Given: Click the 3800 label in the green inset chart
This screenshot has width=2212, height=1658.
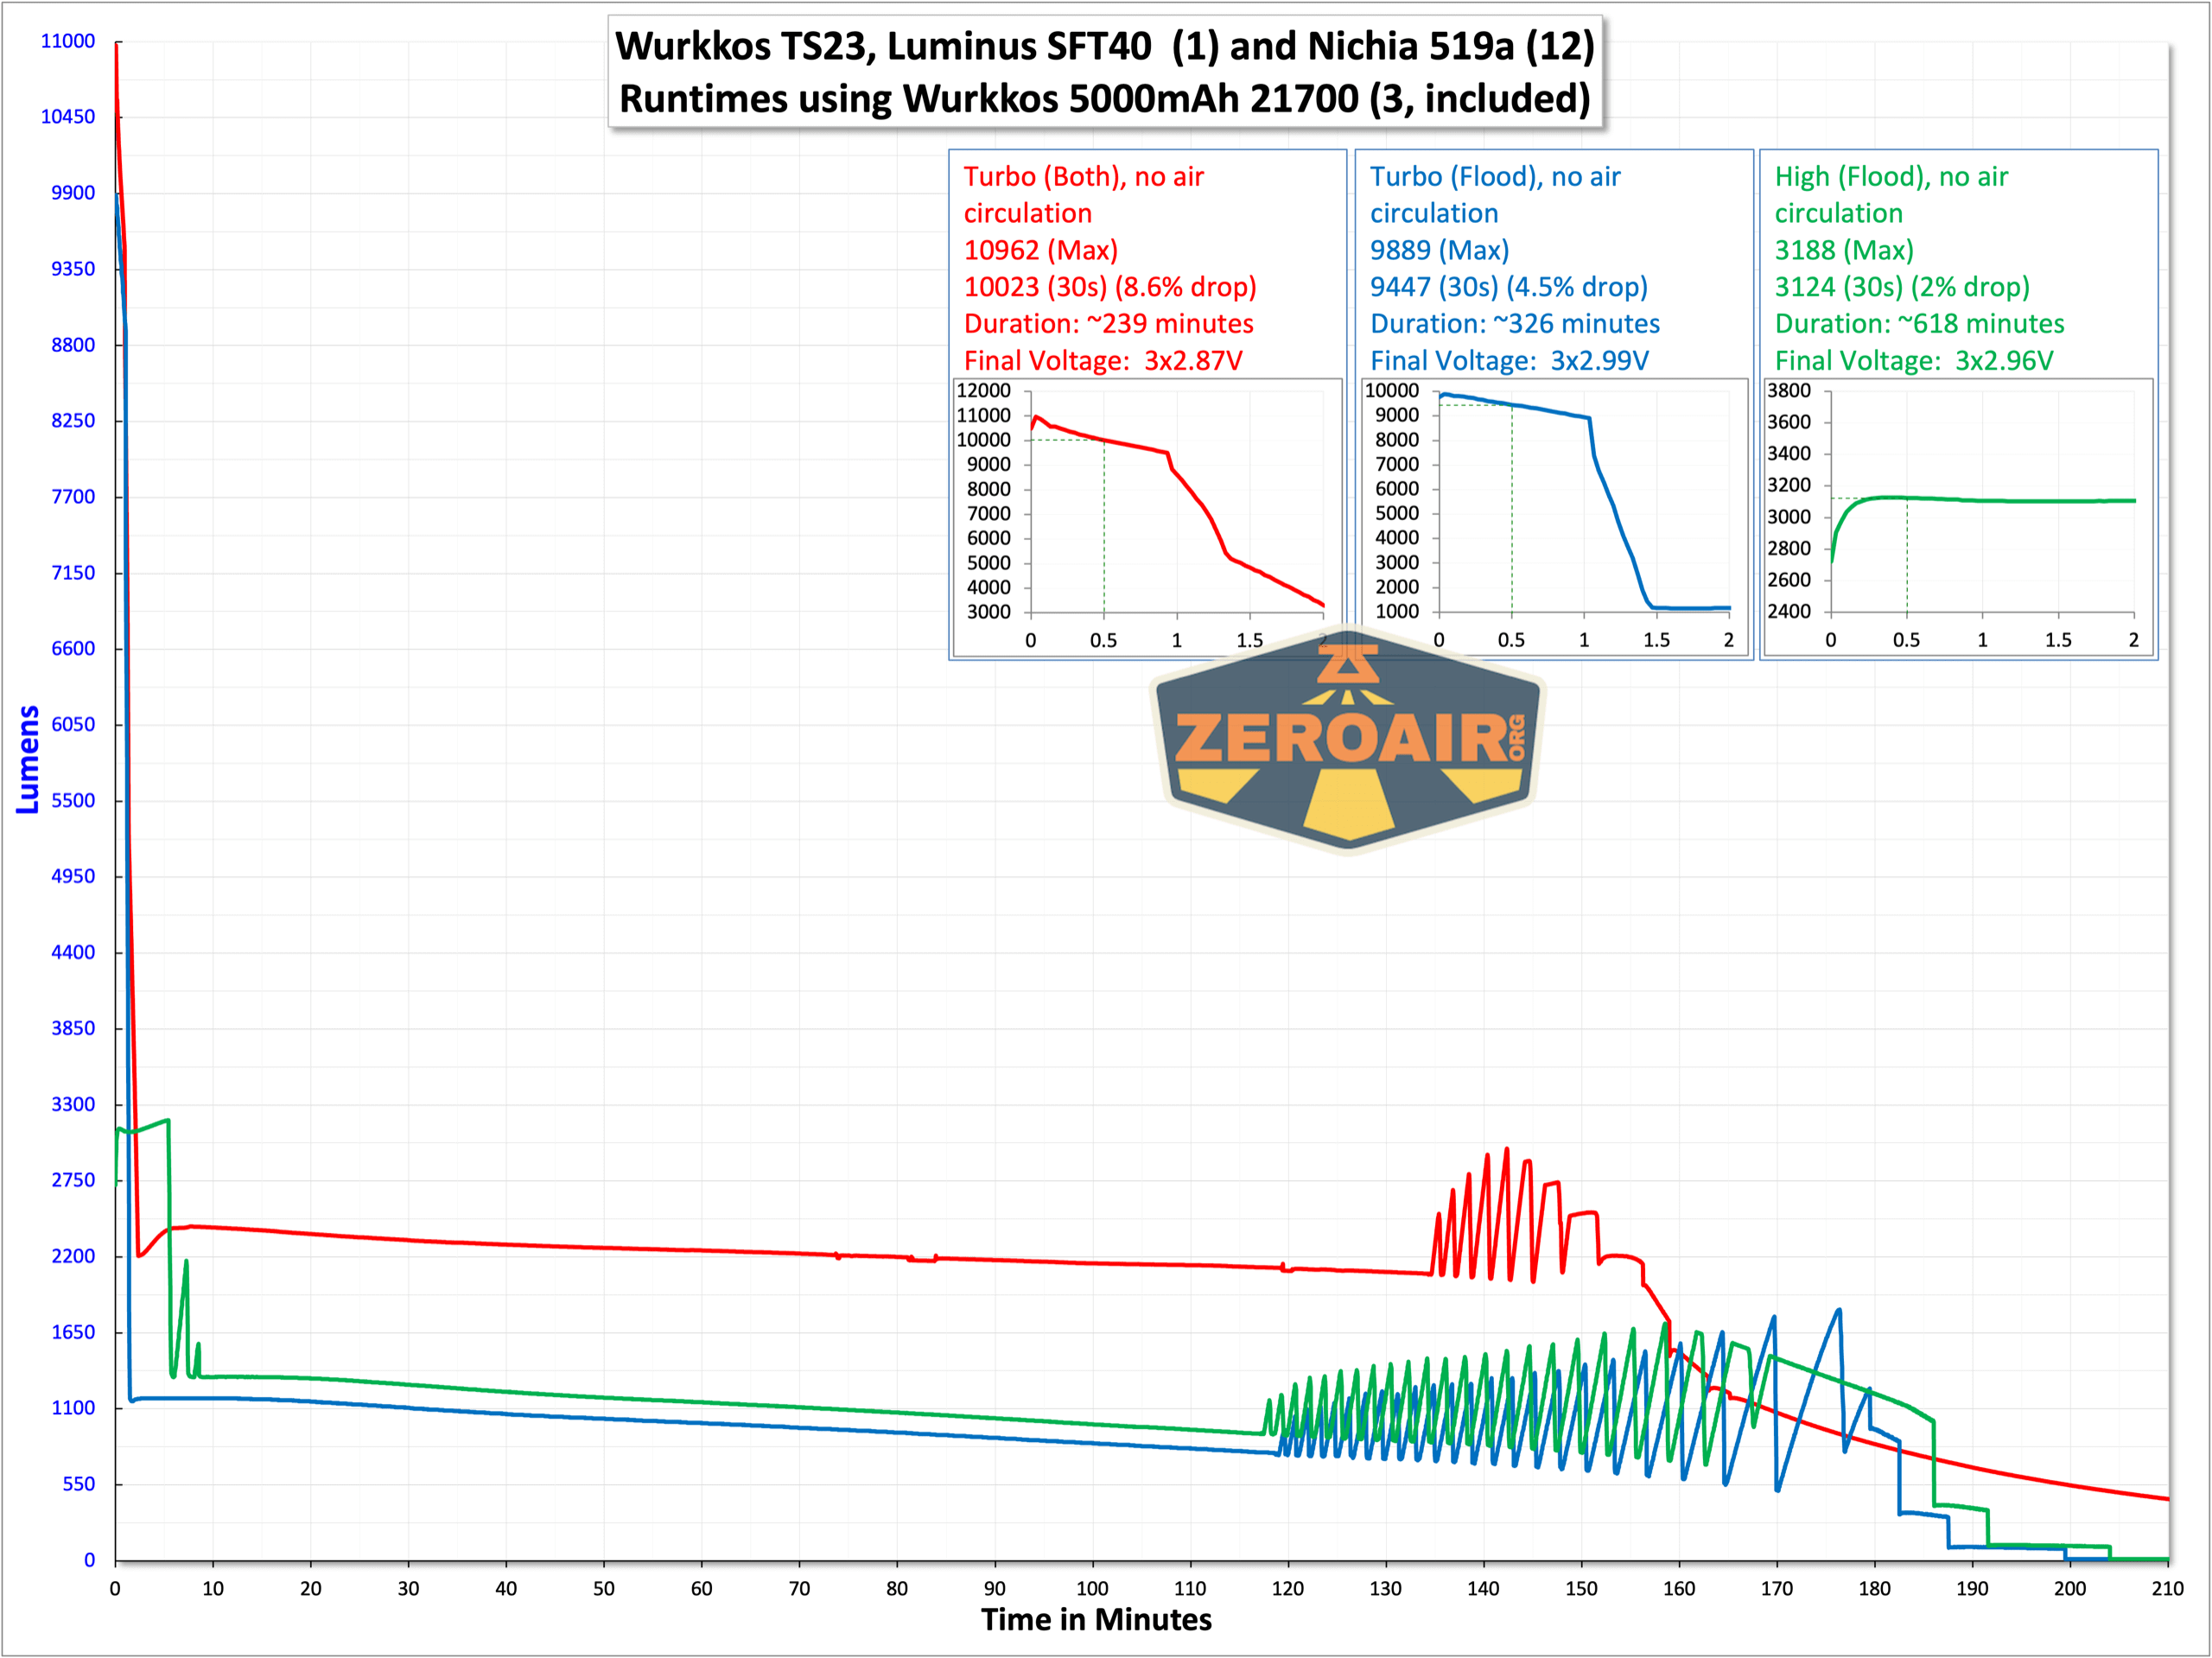Looking at the screenshot, I should [1789, 391].
